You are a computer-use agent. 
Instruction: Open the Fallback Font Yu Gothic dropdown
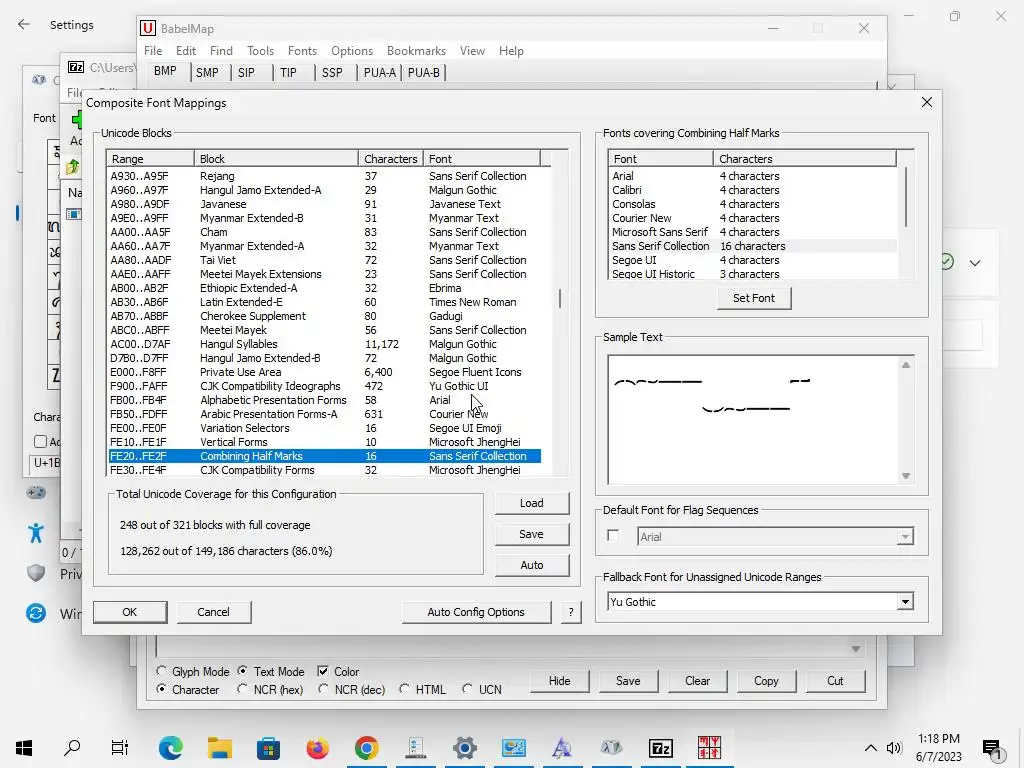tap(905, 601)
